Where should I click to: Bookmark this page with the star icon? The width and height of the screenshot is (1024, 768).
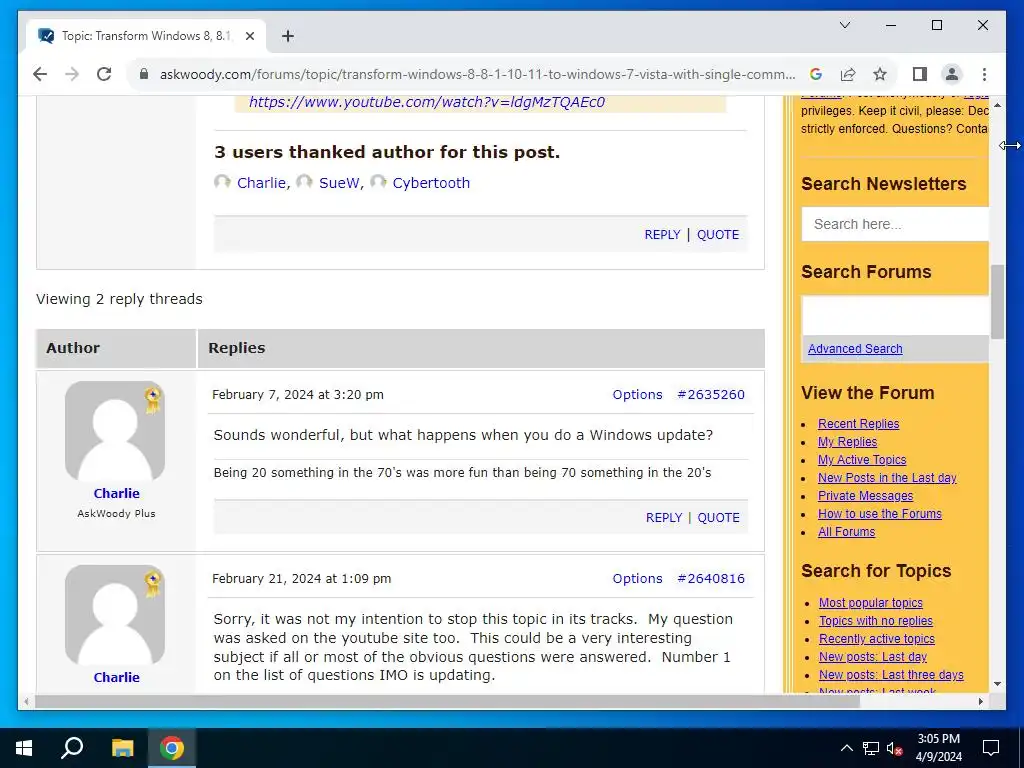pyautogui.click(x=880, y=74)
